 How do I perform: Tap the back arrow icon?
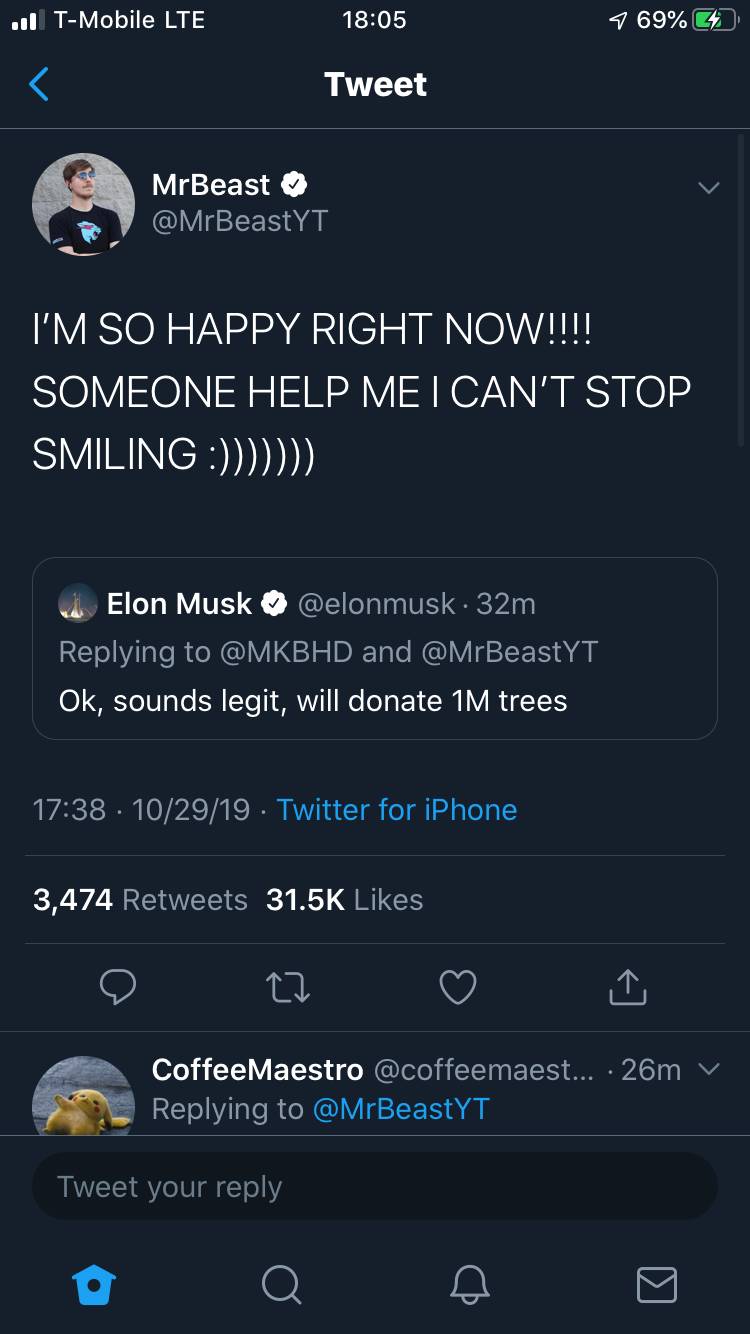(x=39, y=85)
